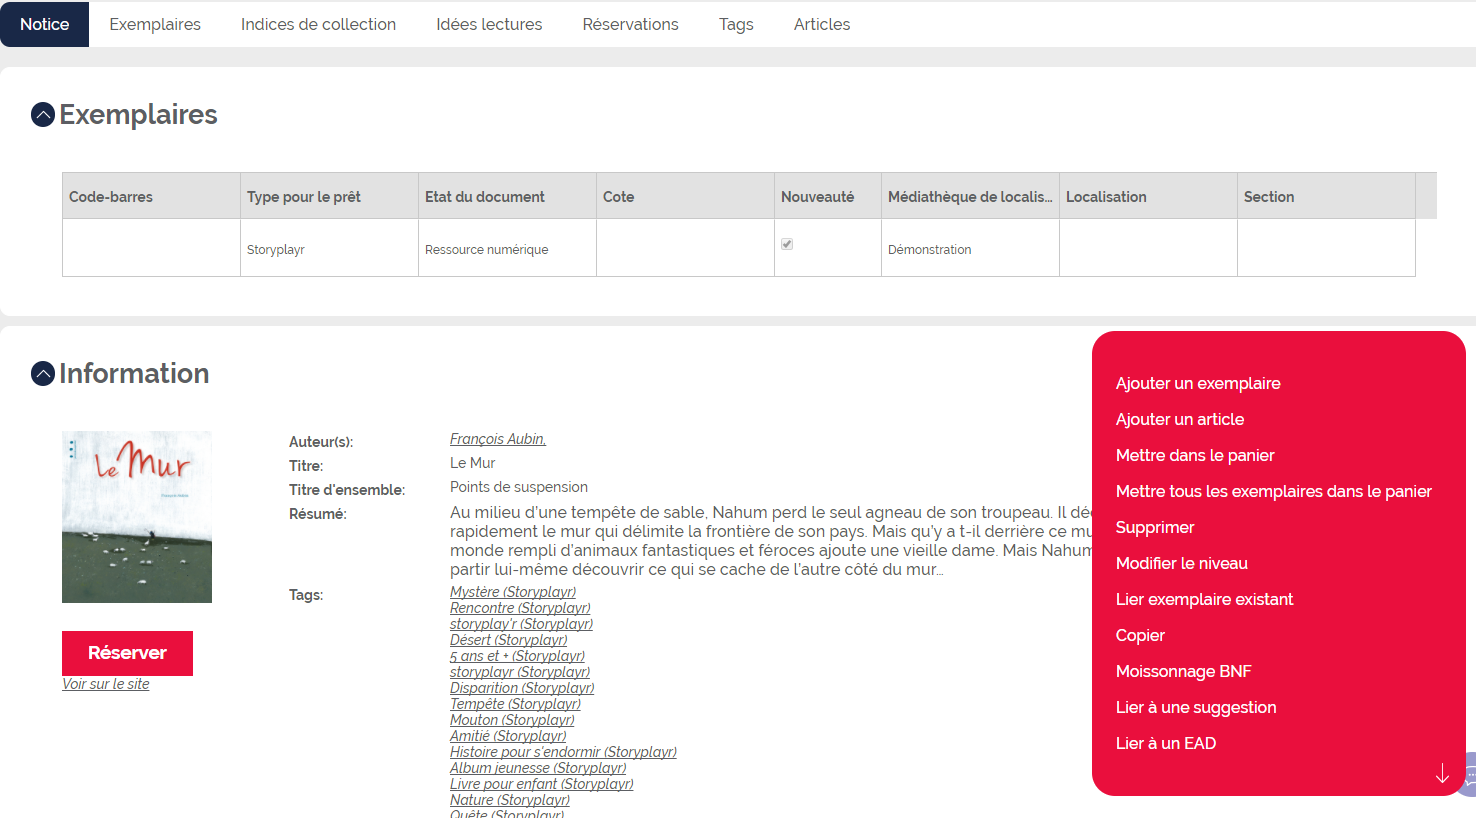Switch to the Exemplaires tab
Screen dimensions: 1476x818
(x=155, y=24)
